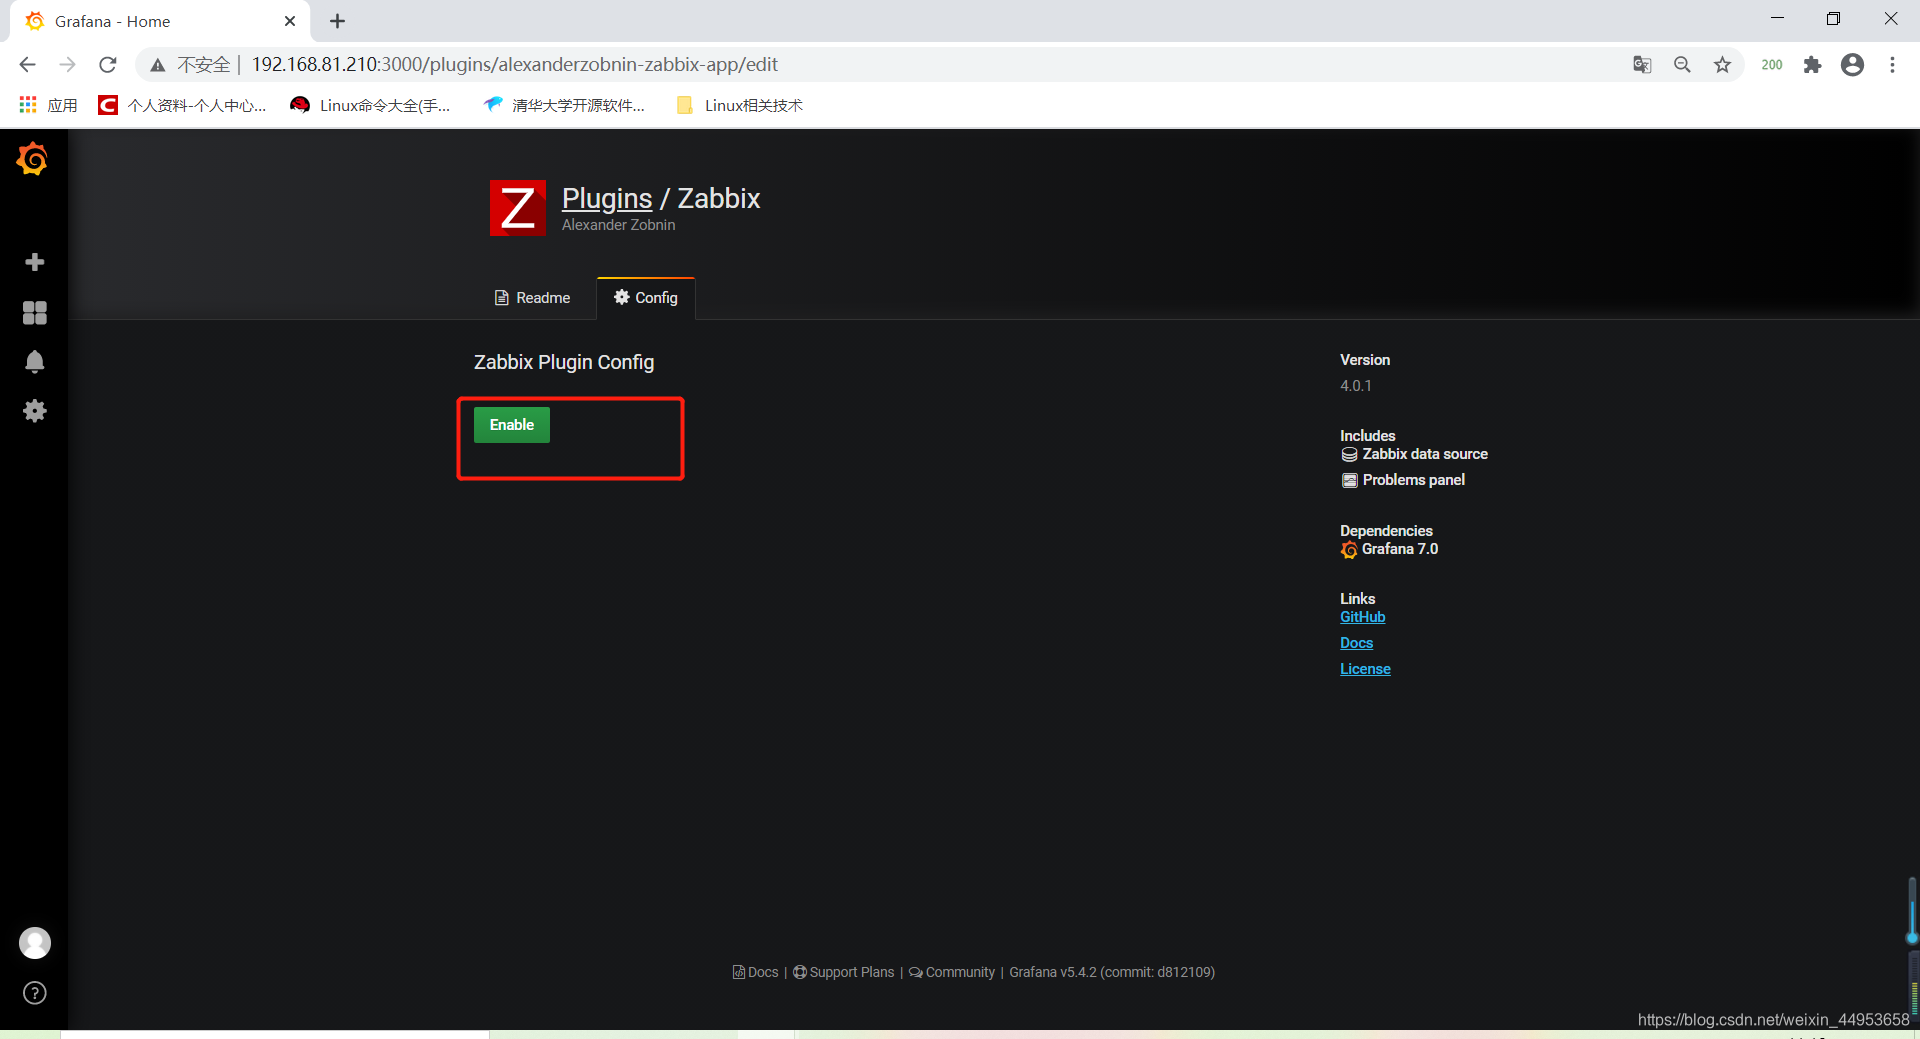
Task: Open the License link
Action: click(x=1366, y=669)
